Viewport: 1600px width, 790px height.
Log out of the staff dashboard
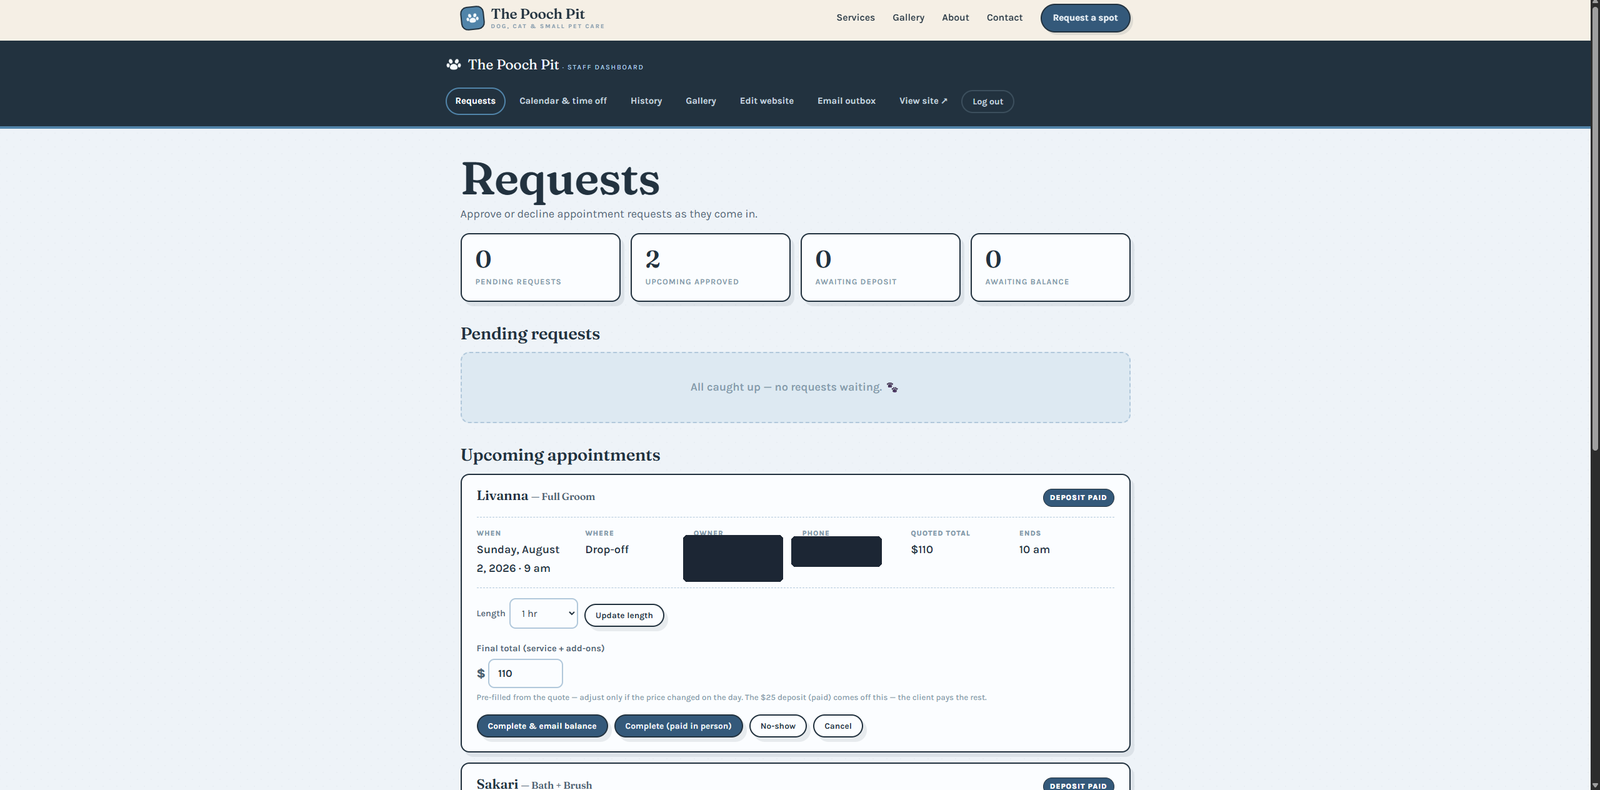click(988, 102)
